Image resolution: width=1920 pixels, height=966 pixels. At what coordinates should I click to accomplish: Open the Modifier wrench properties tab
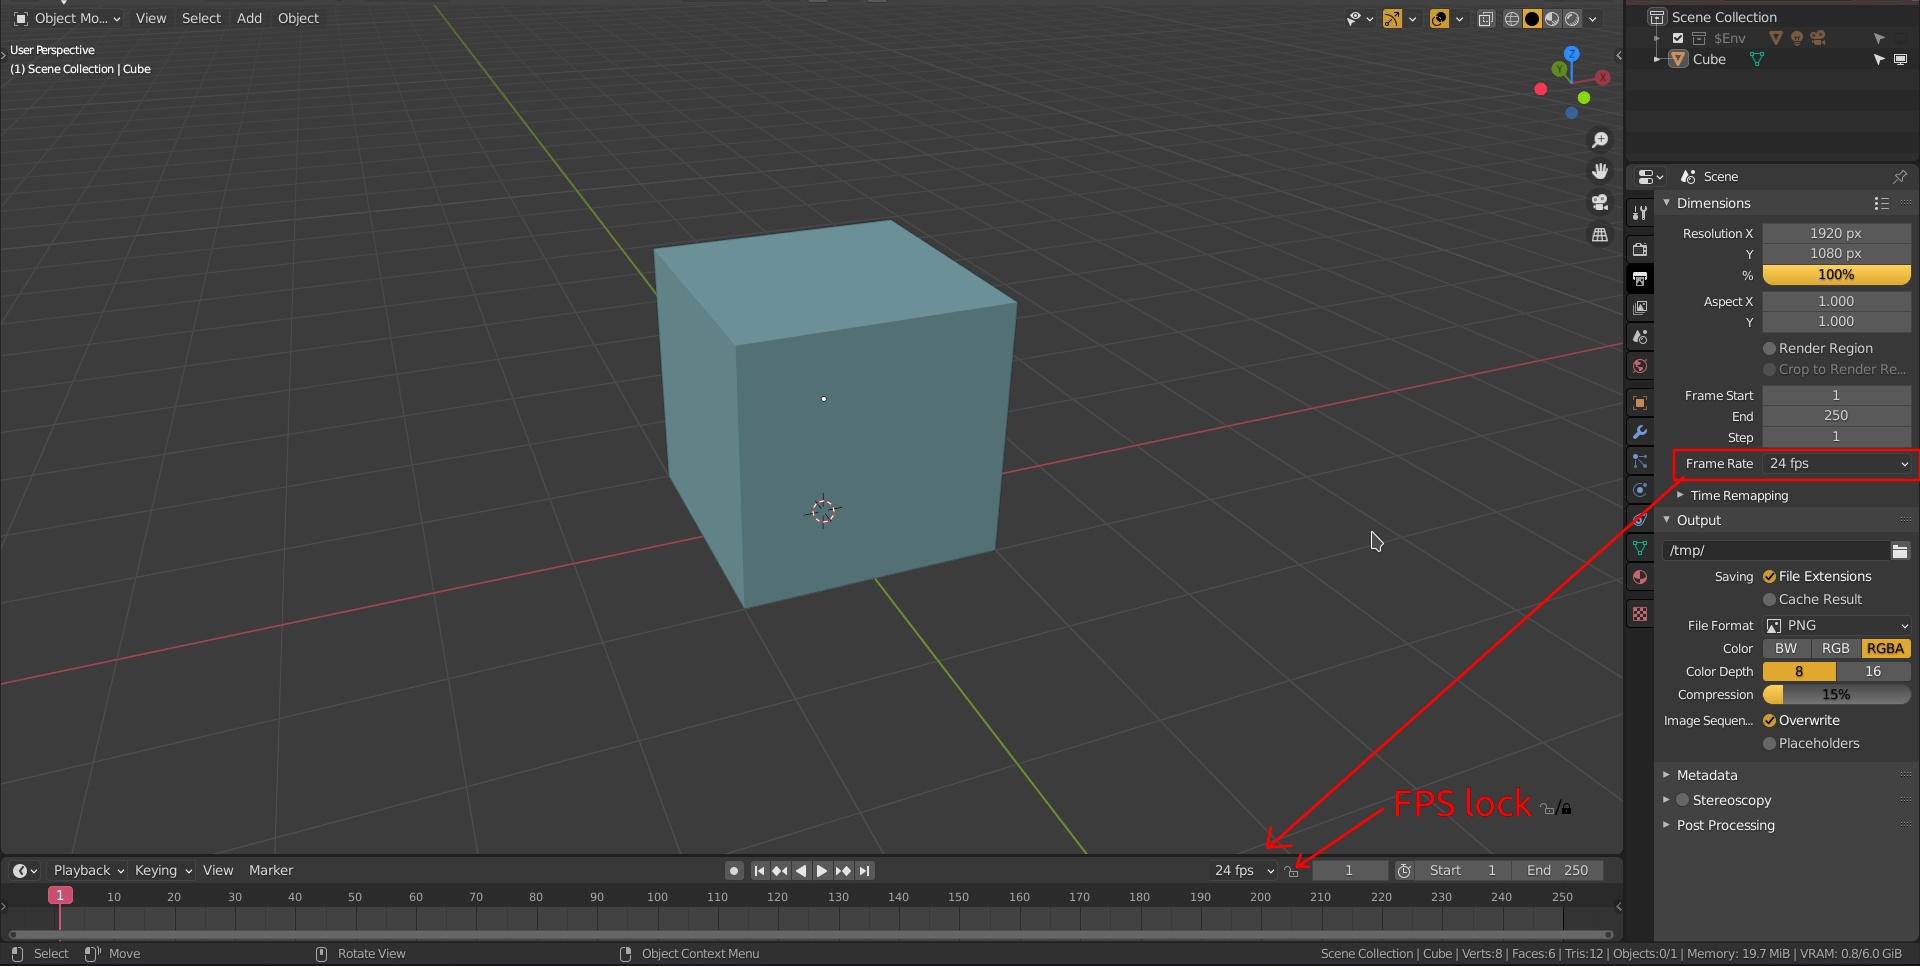pos(1640,432)
